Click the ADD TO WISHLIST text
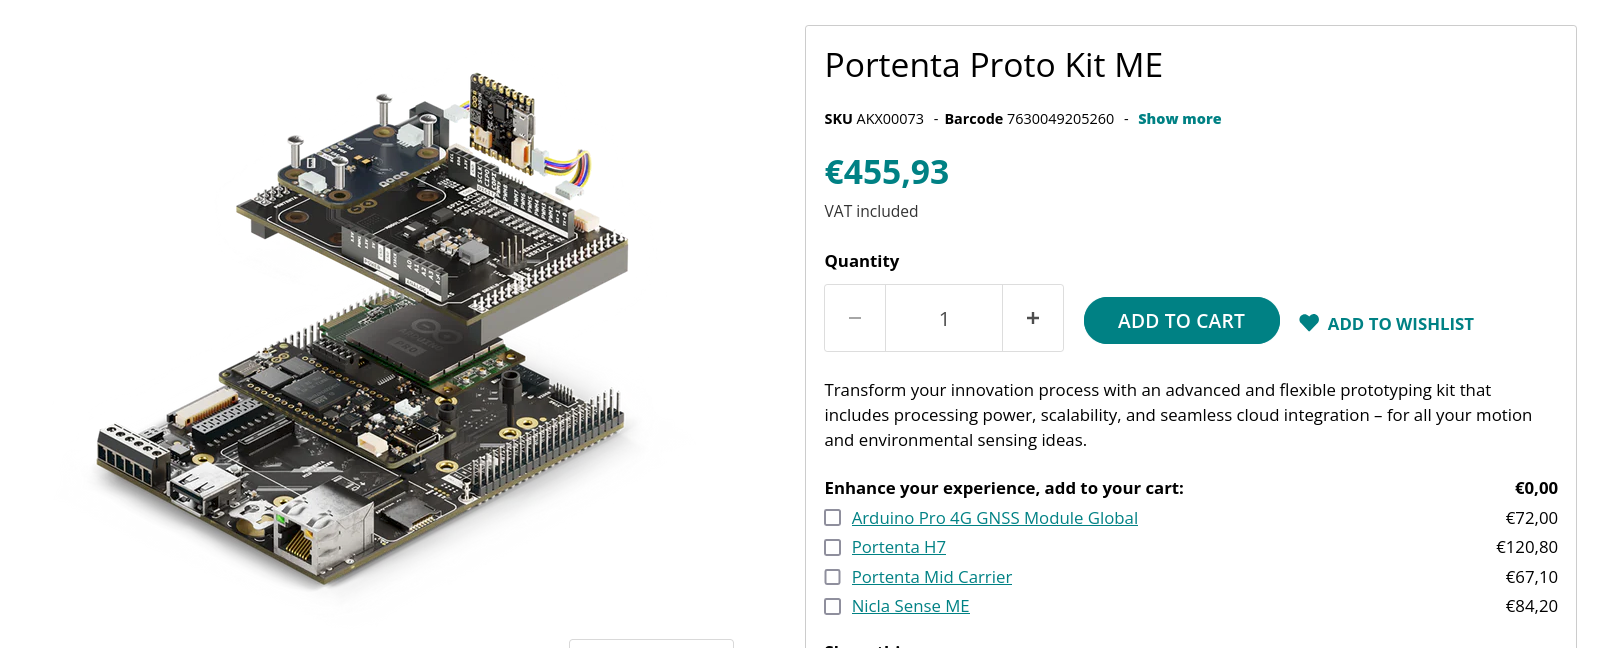The height and width of the screenshot is (648, 1610). [1400, 324]
